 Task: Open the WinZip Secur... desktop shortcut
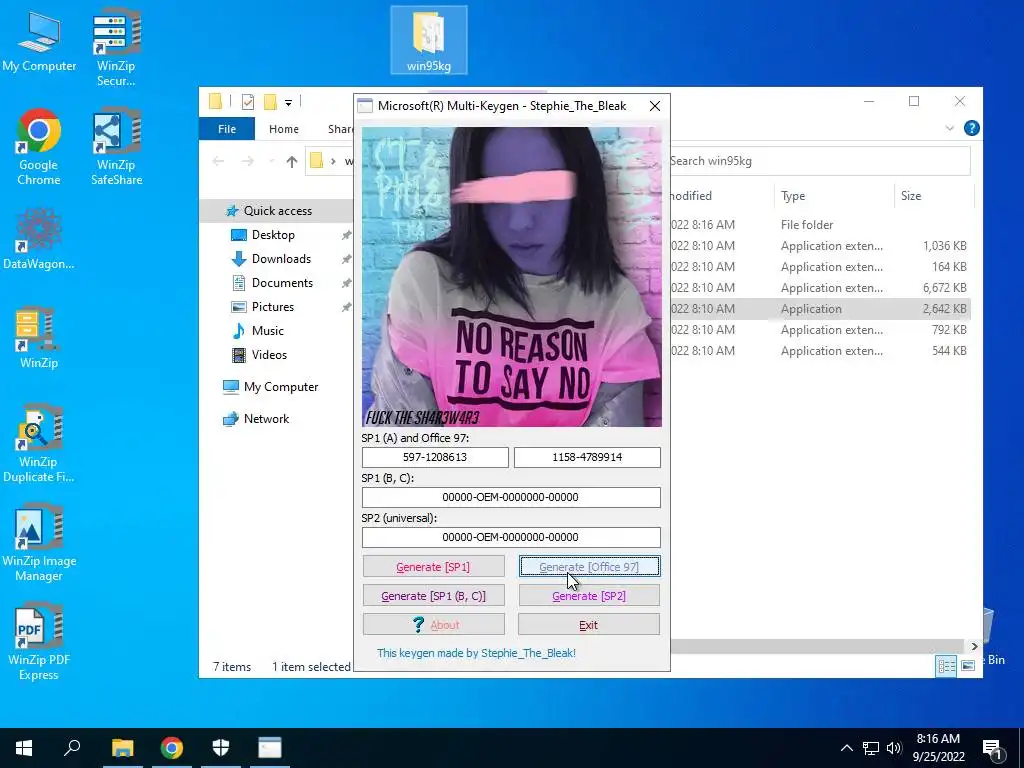[x=116, y=47]
